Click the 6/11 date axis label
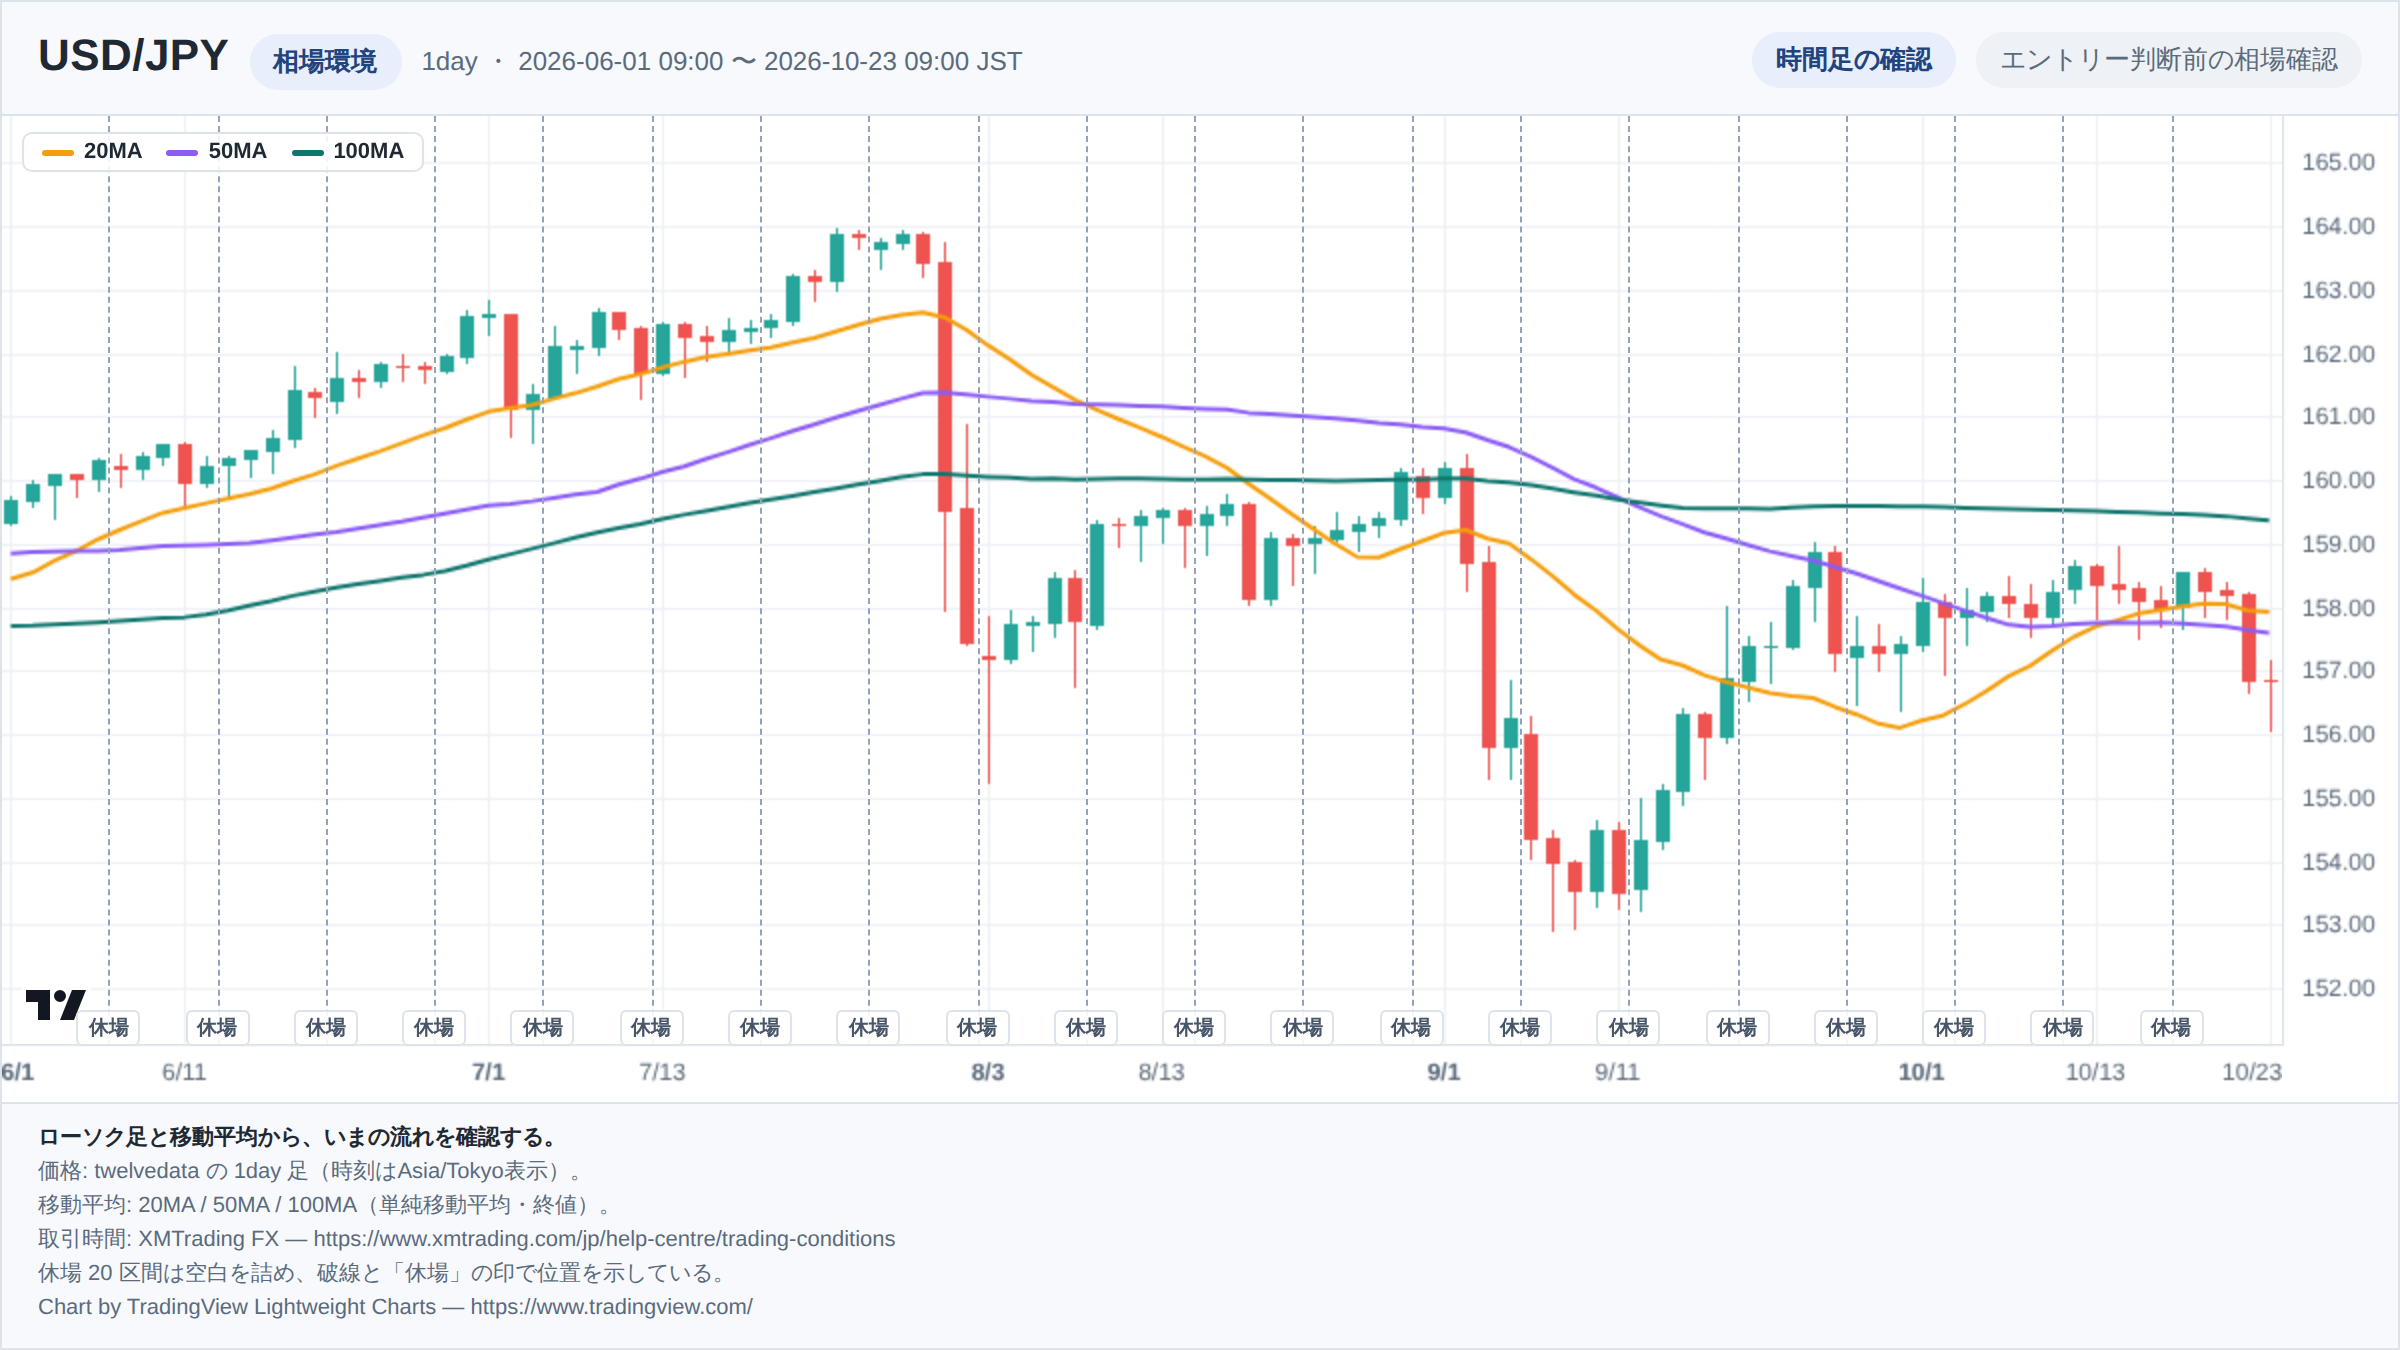 coord(184,1072)
